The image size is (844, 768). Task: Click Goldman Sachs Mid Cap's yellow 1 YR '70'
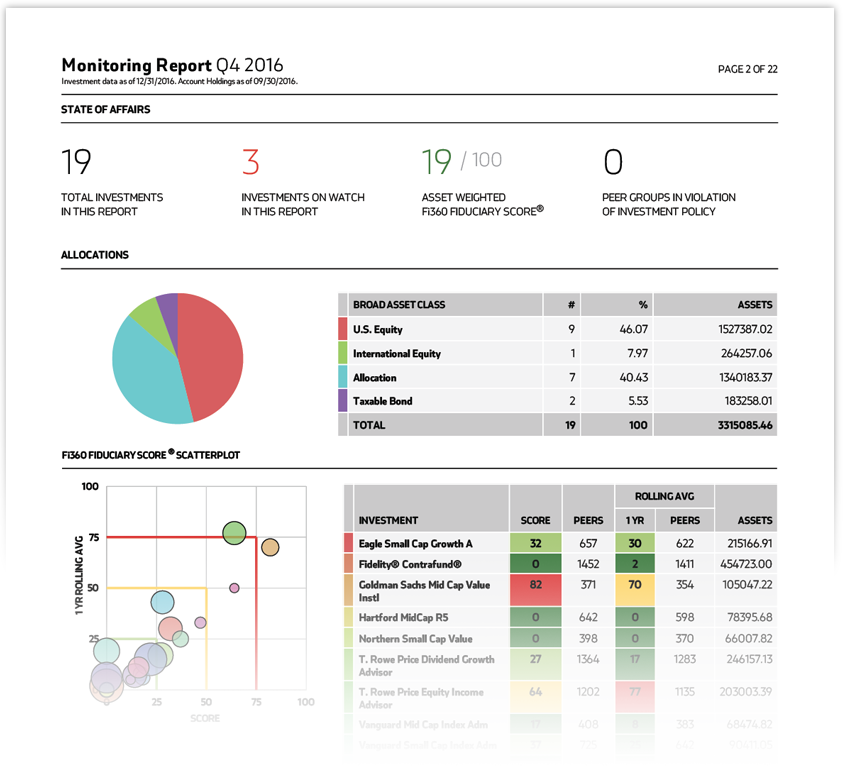coord(635,590)
